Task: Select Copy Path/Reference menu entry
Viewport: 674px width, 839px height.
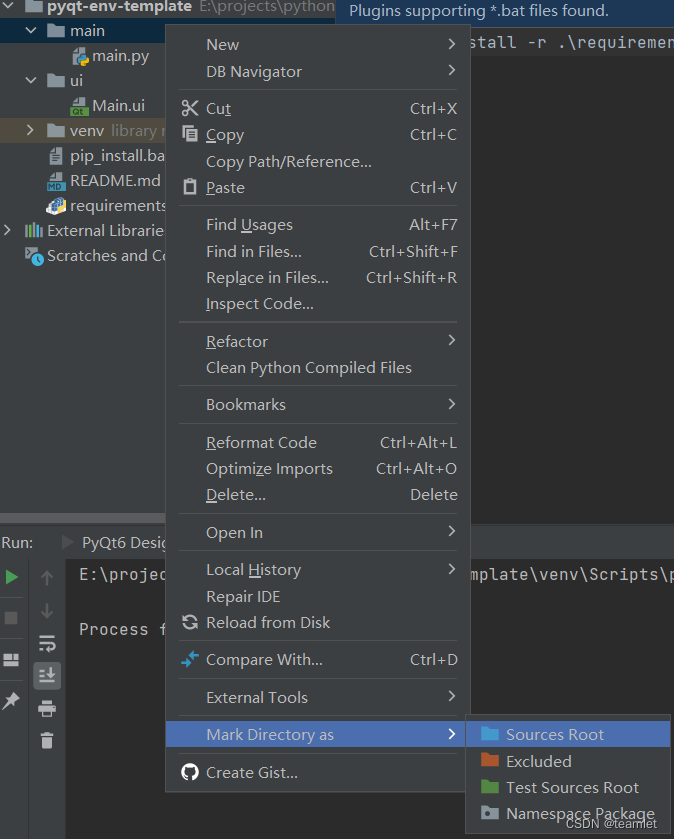Action: [x=318, y=162]
